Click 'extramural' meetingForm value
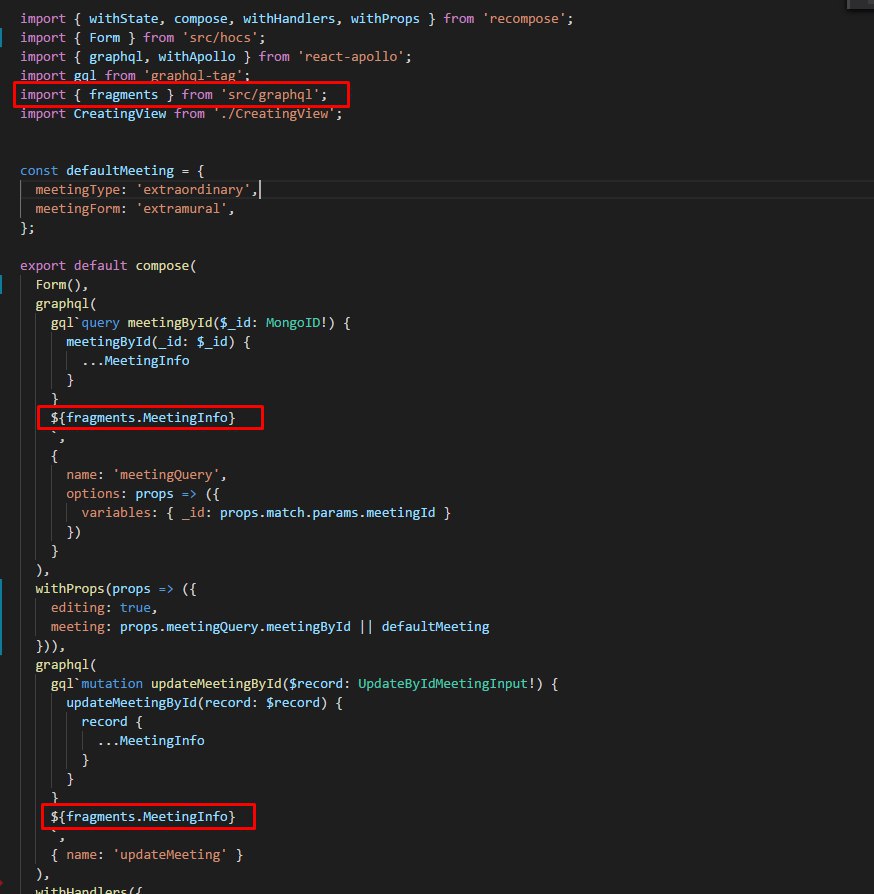874x894 pixels. [x=181, y=209]
